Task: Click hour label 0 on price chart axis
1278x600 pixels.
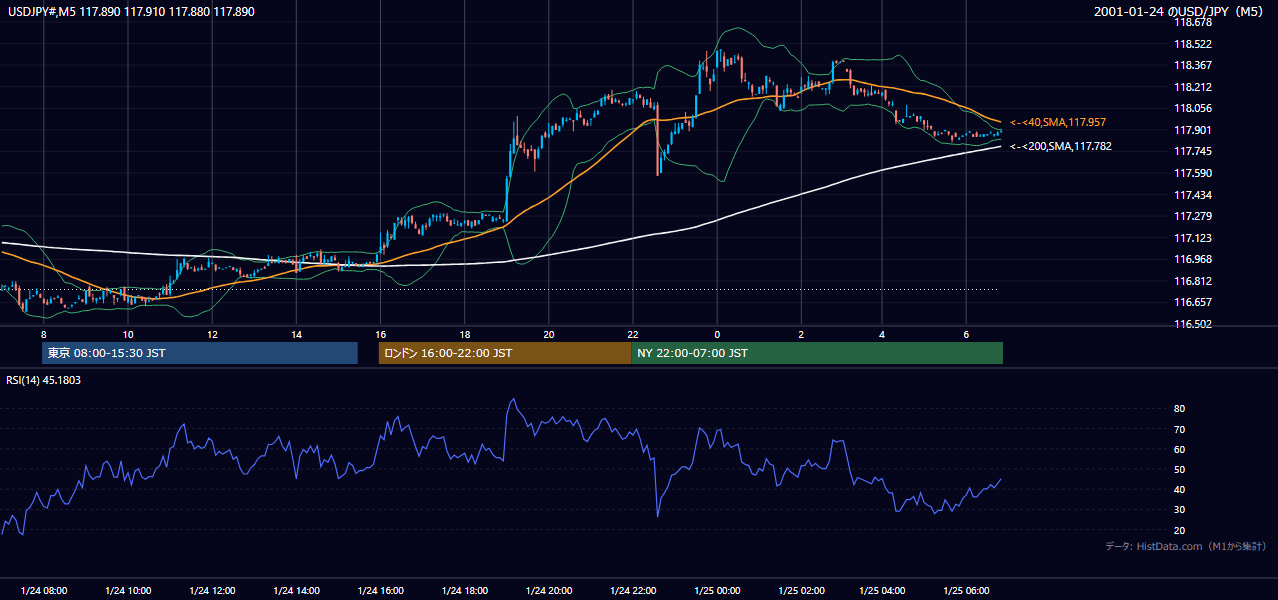Action: (717, 333)
